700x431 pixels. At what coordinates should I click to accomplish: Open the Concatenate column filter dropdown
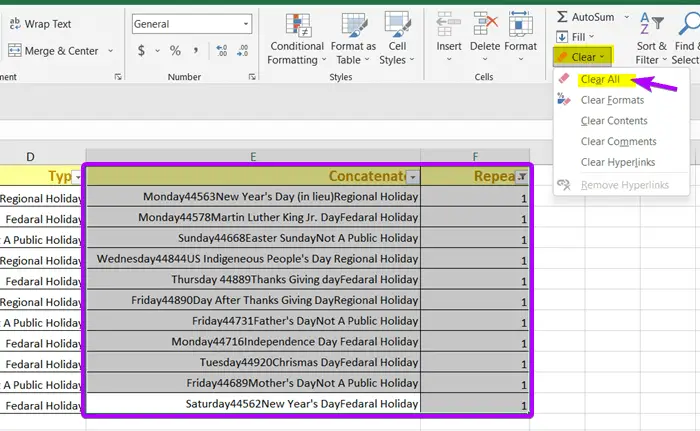coord(413,177)
